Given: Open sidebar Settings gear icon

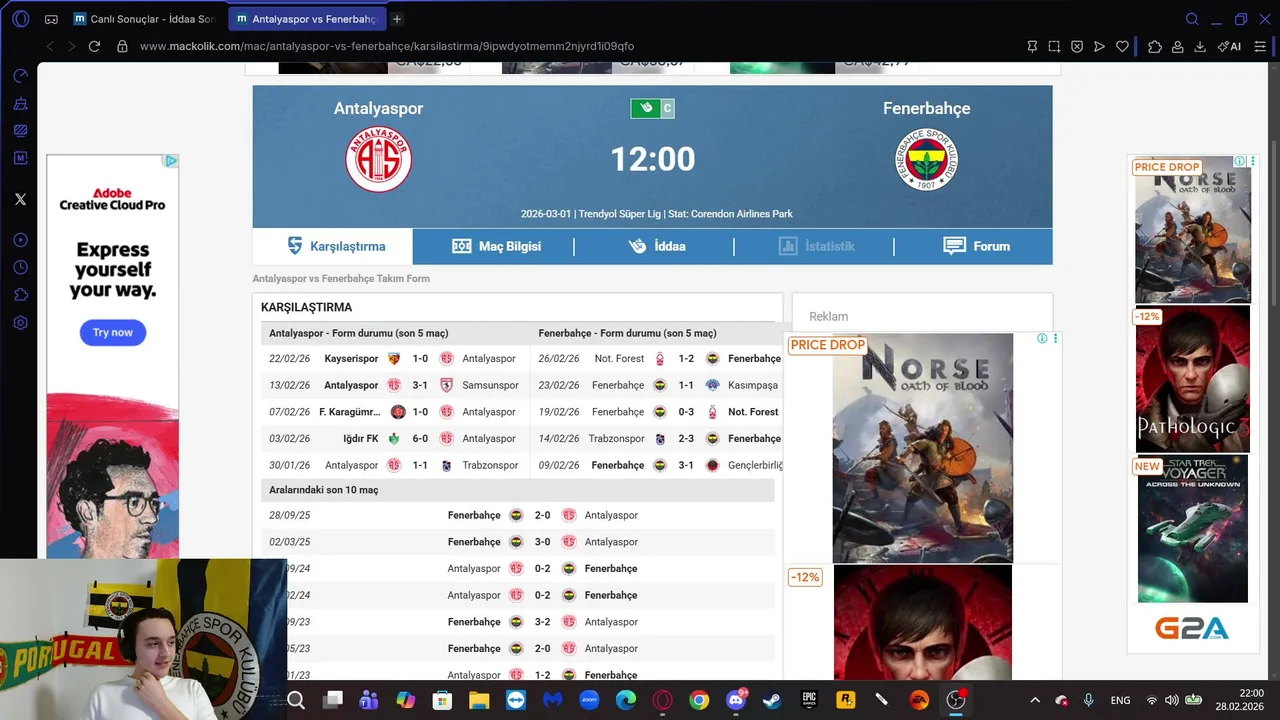Looking at the screenshot, I should coord(20,323).
